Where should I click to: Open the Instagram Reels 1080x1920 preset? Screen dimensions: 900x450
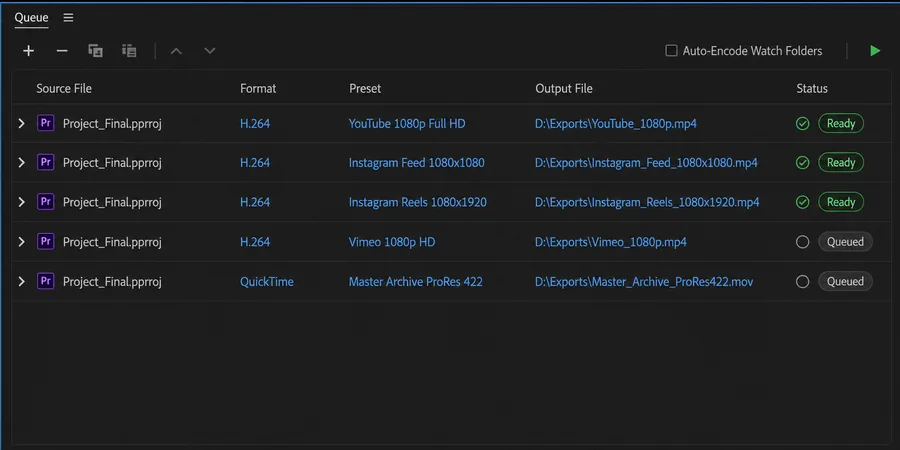coord(418,202)
